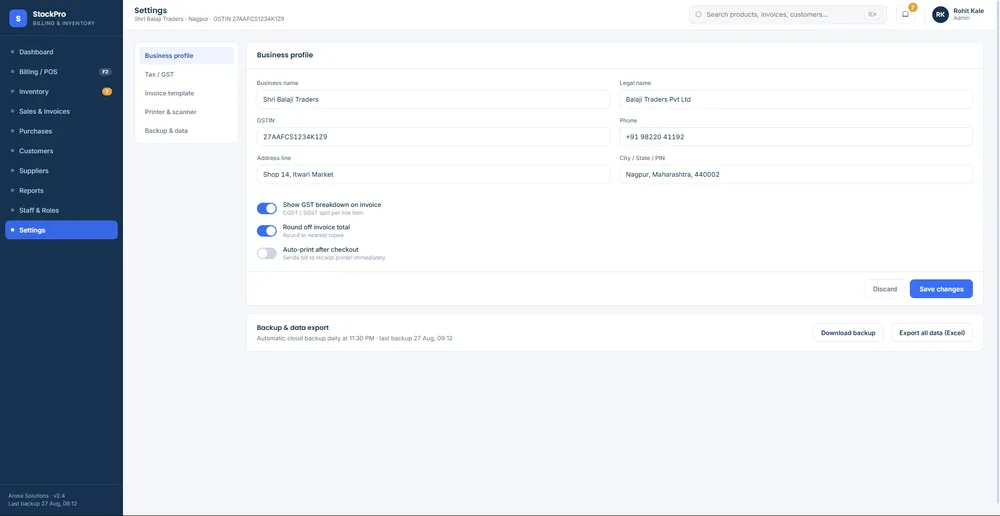Open the notifications bell icon
The height and width of the screenshot is (516, 1000).
906,14
